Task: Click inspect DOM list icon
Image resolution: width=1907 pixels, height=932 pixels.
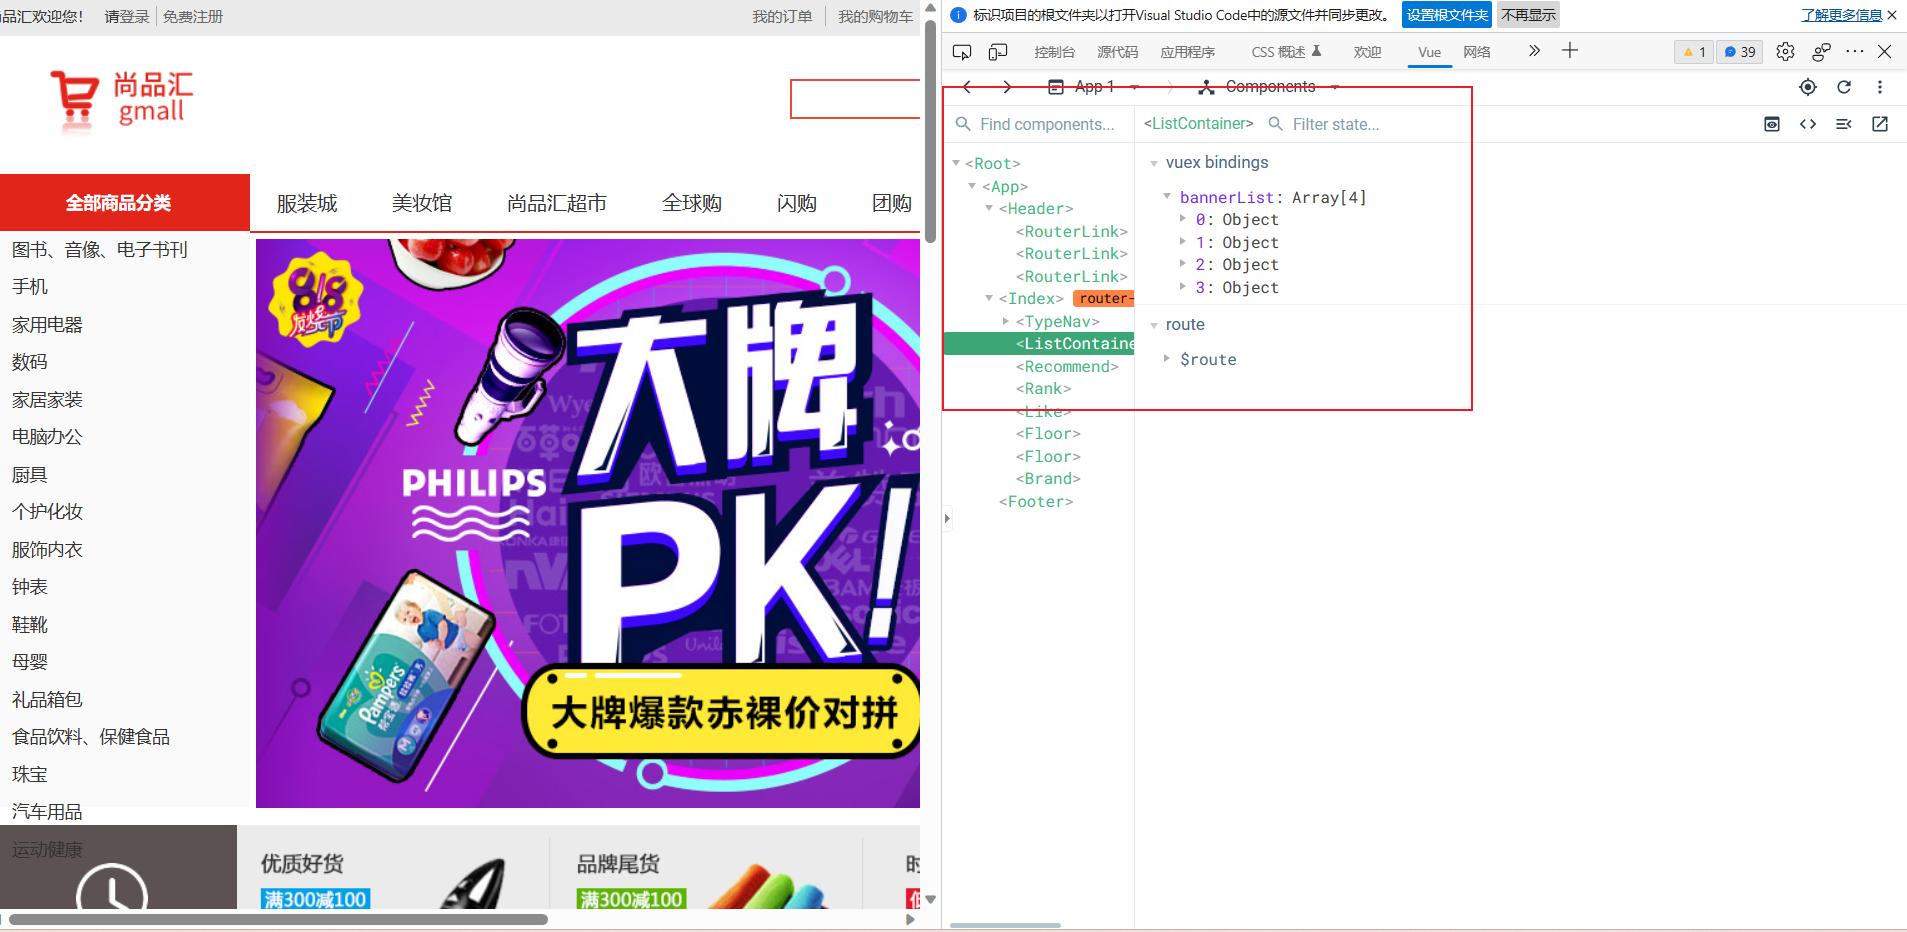Action: (x=1844, y=124)
